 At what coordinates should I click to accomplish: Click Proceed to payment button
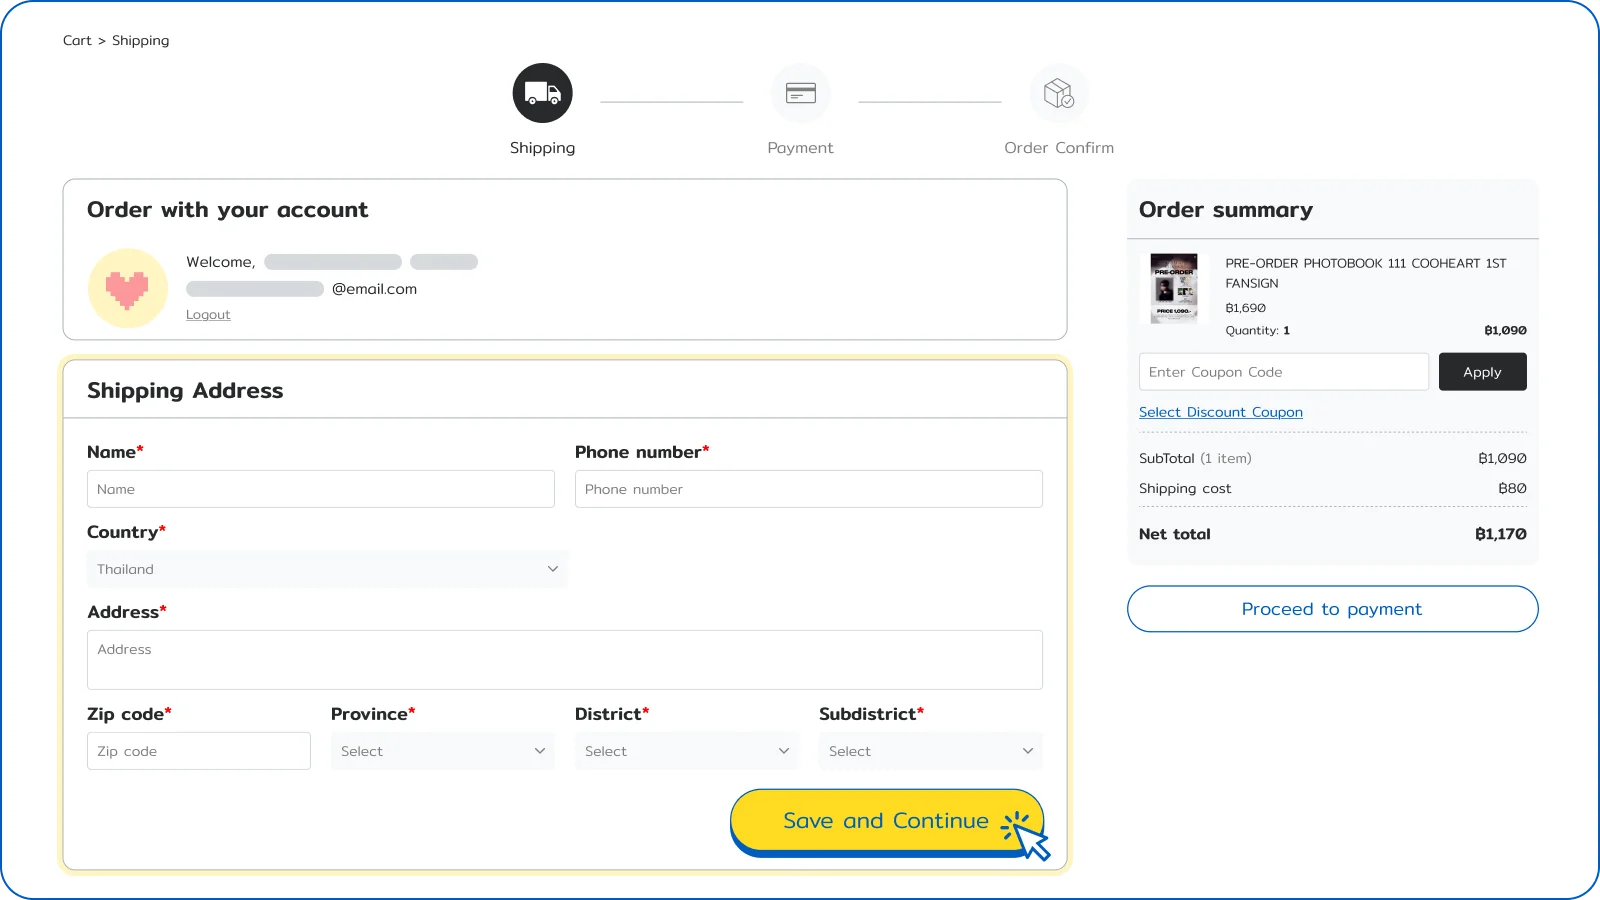pos(1332,609)
